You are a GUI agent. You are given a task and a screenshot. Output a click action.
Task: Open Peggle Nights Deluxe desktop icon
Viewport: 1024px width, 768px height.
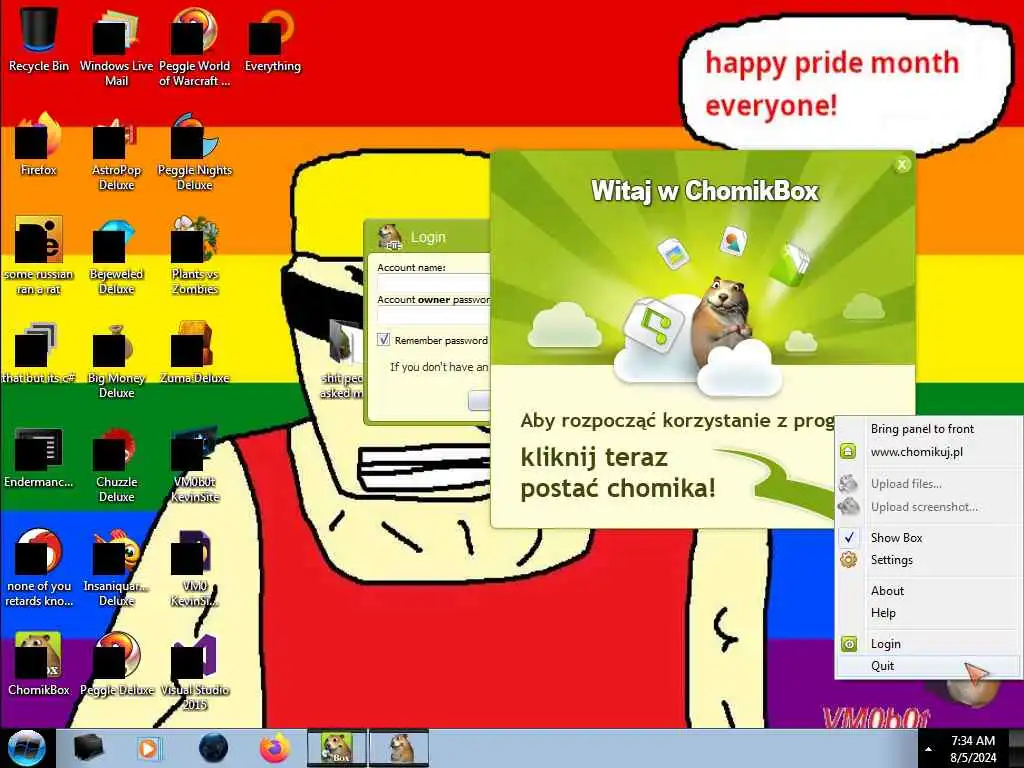pos(194,152)
